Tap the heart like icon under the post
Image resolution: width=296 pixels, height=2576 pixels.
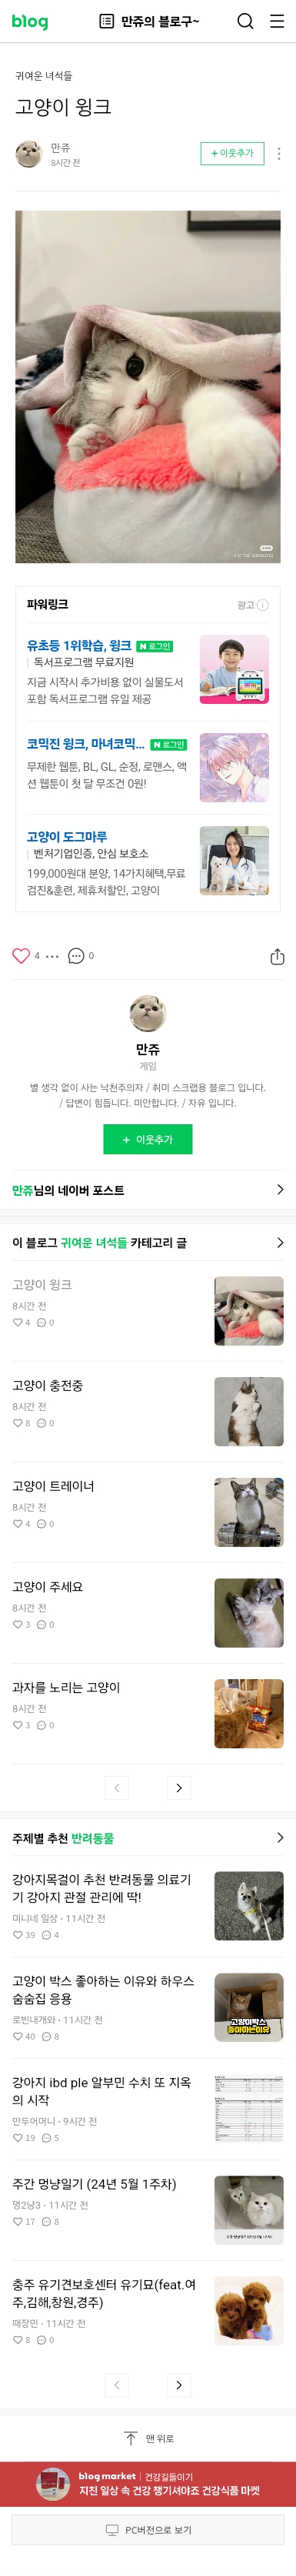coord(21,955)
